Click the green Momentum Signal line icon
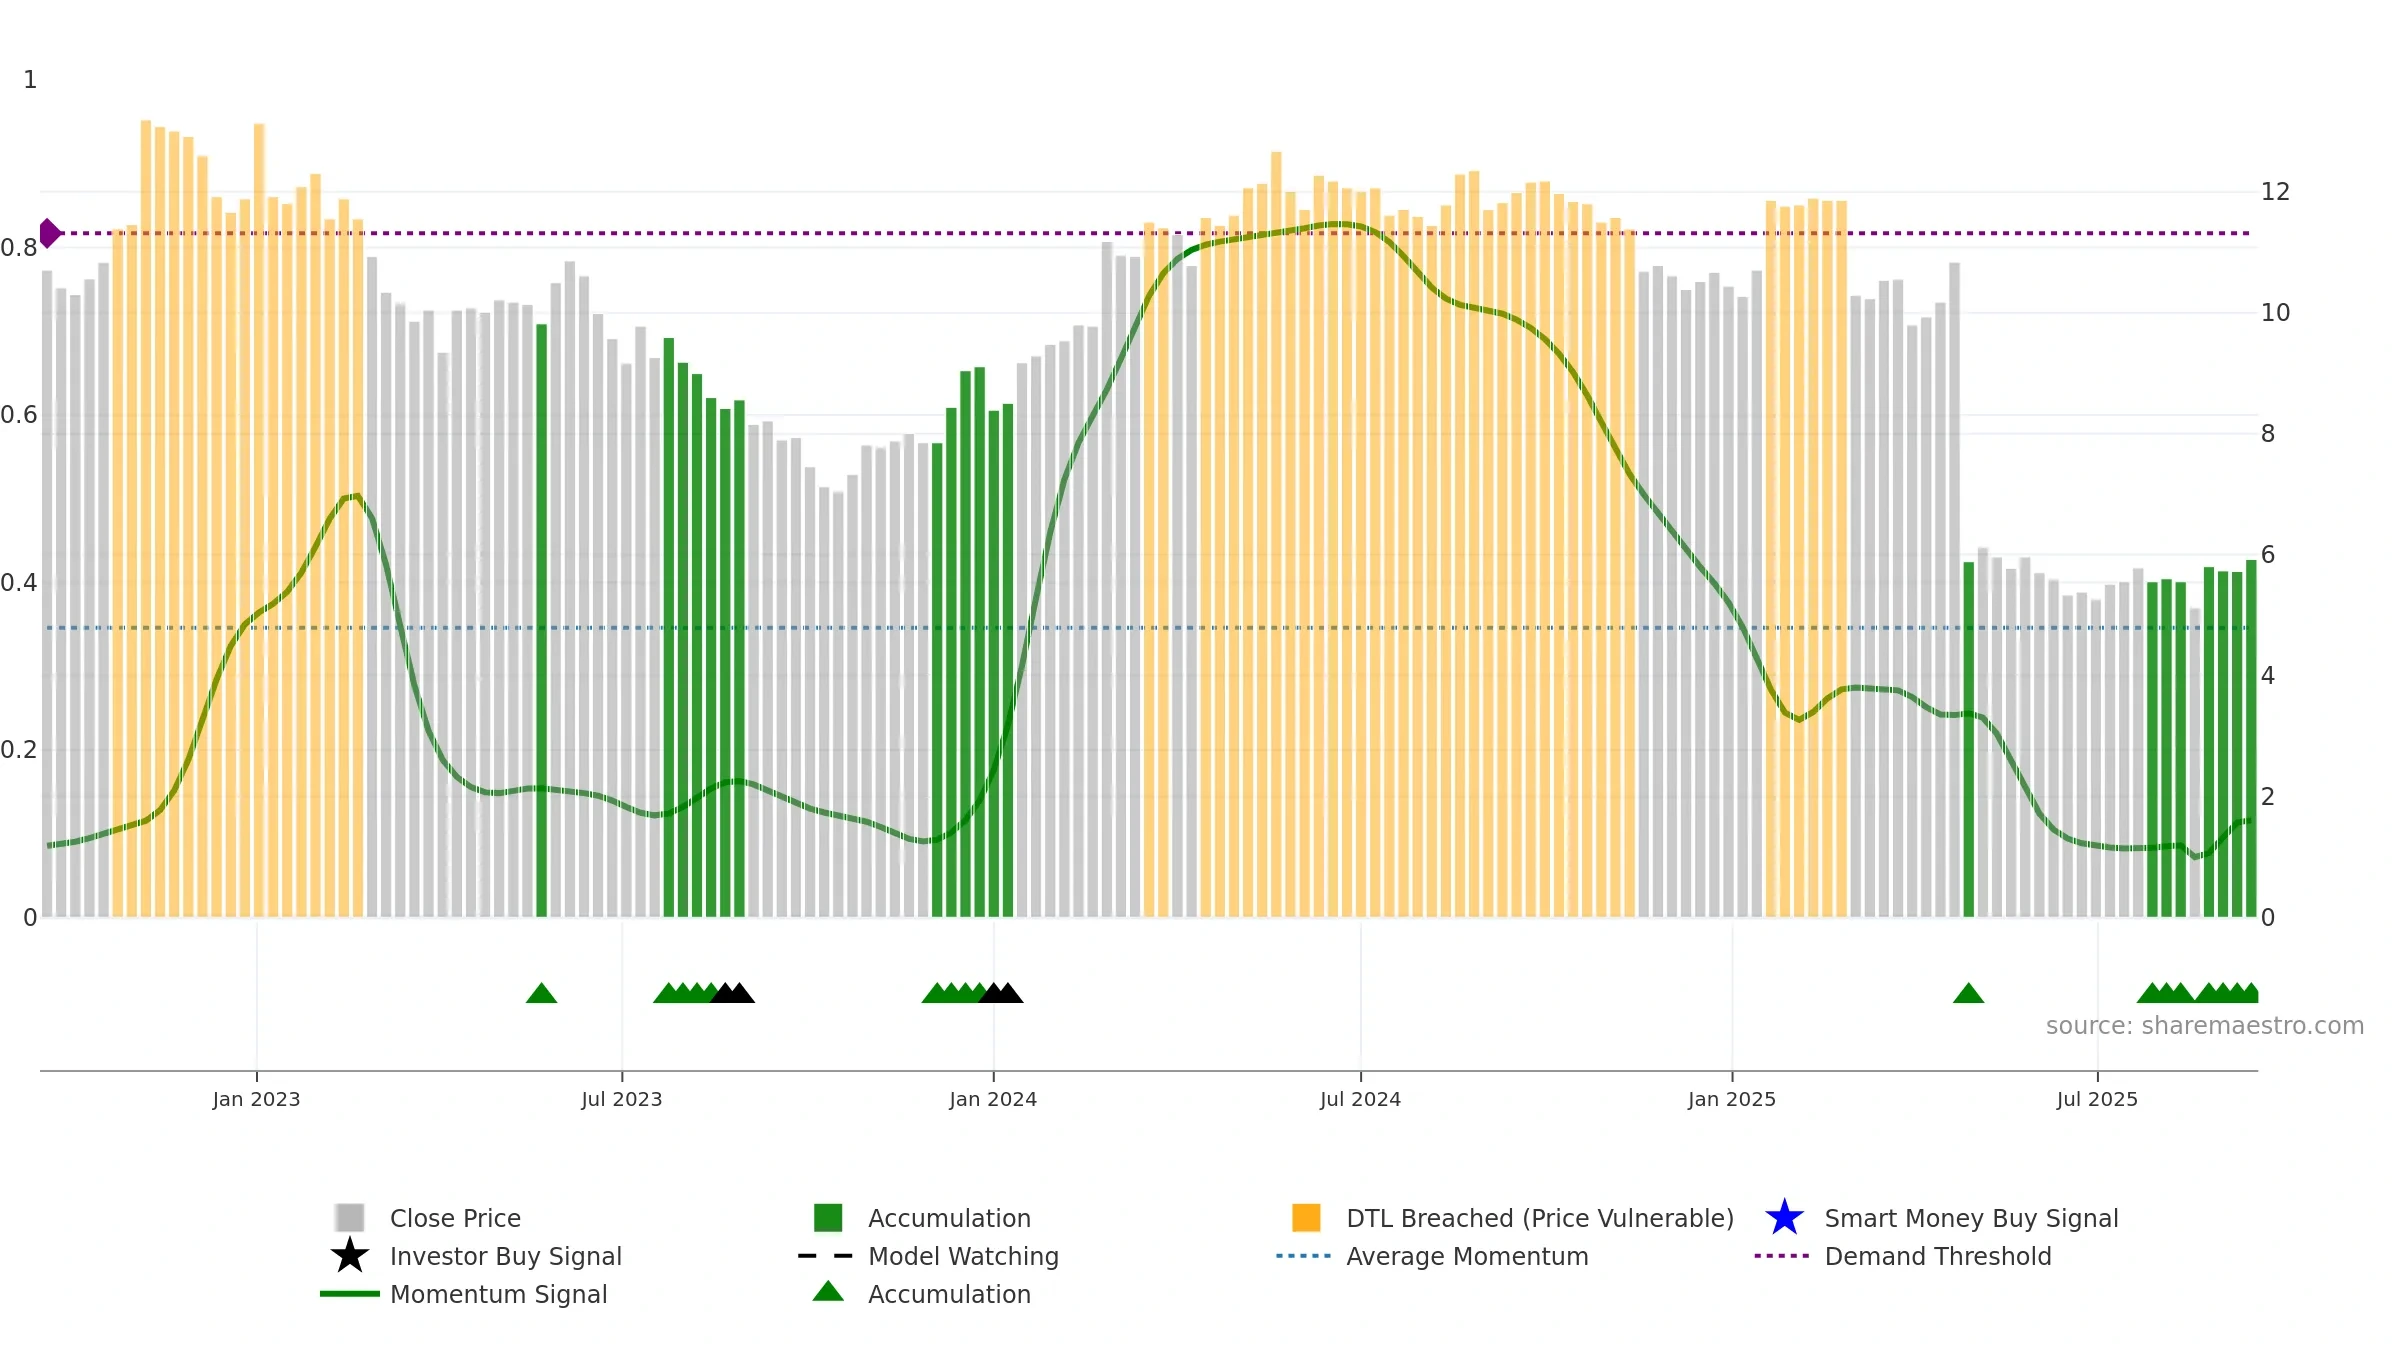The image size is (2400, 1350). click(350, 1293)
